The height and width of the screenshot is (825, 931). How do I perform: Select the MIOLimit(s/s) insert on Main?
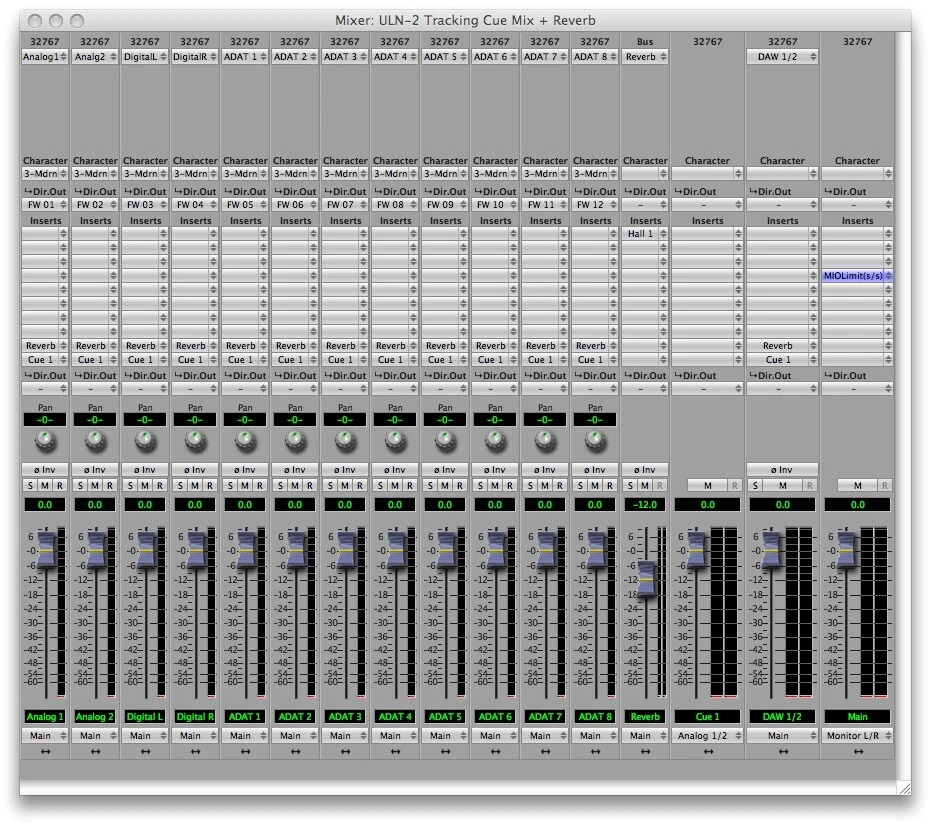click(x=853, y=275)
